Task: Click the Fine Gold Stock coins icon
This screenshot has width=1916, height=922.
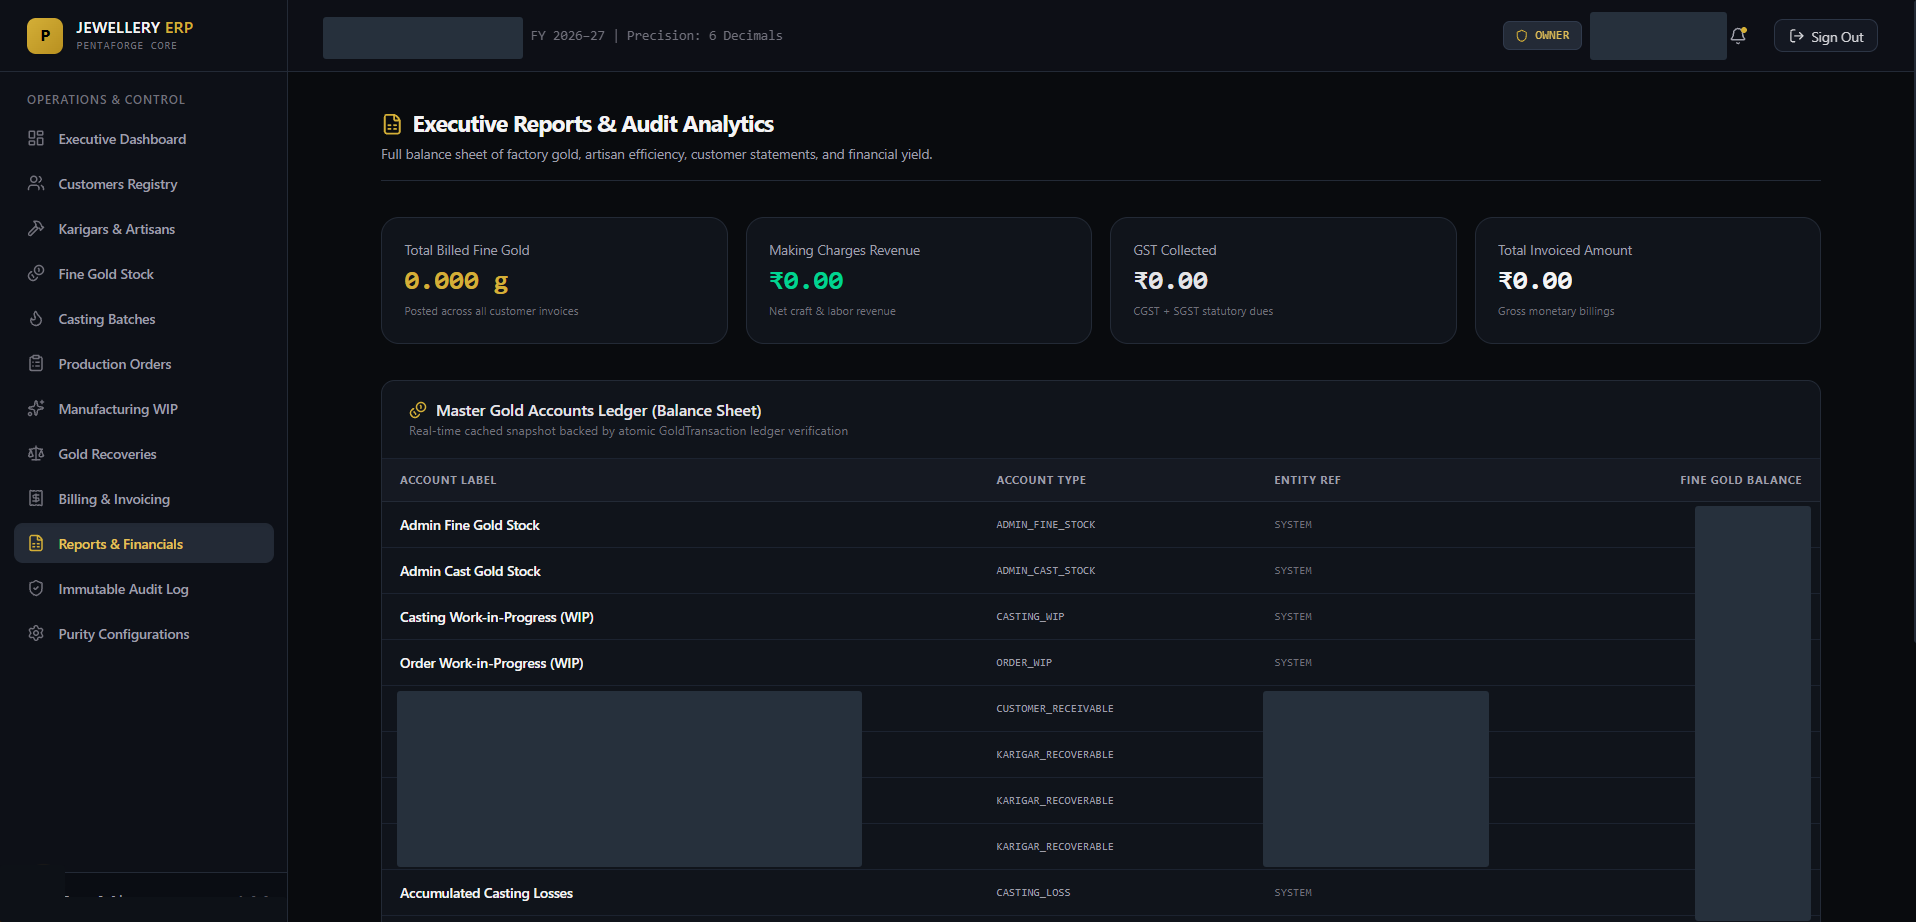Action: point(36,273)
